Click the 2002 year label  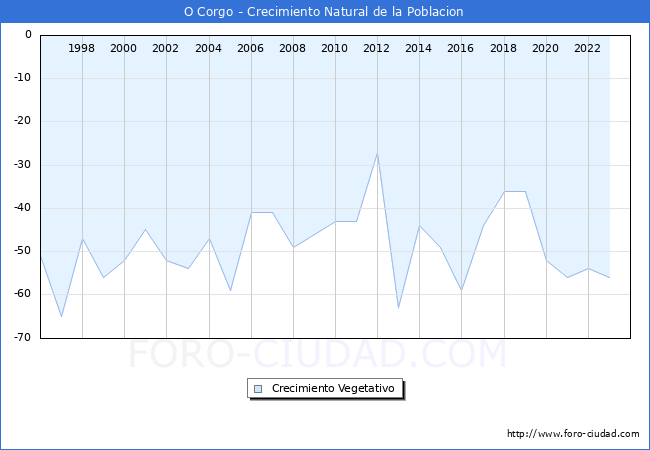coord(165,48)
